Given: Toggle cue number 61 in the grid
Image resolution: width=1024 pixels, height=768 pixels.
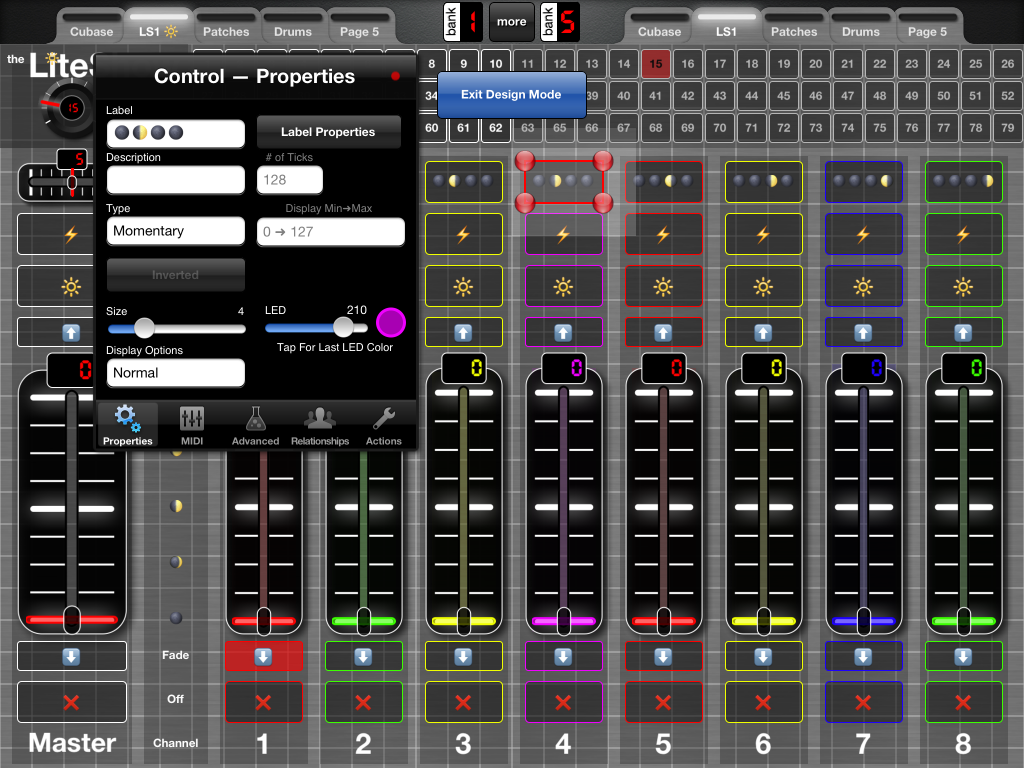Looking at the screenshot, I should coord(464,128).
